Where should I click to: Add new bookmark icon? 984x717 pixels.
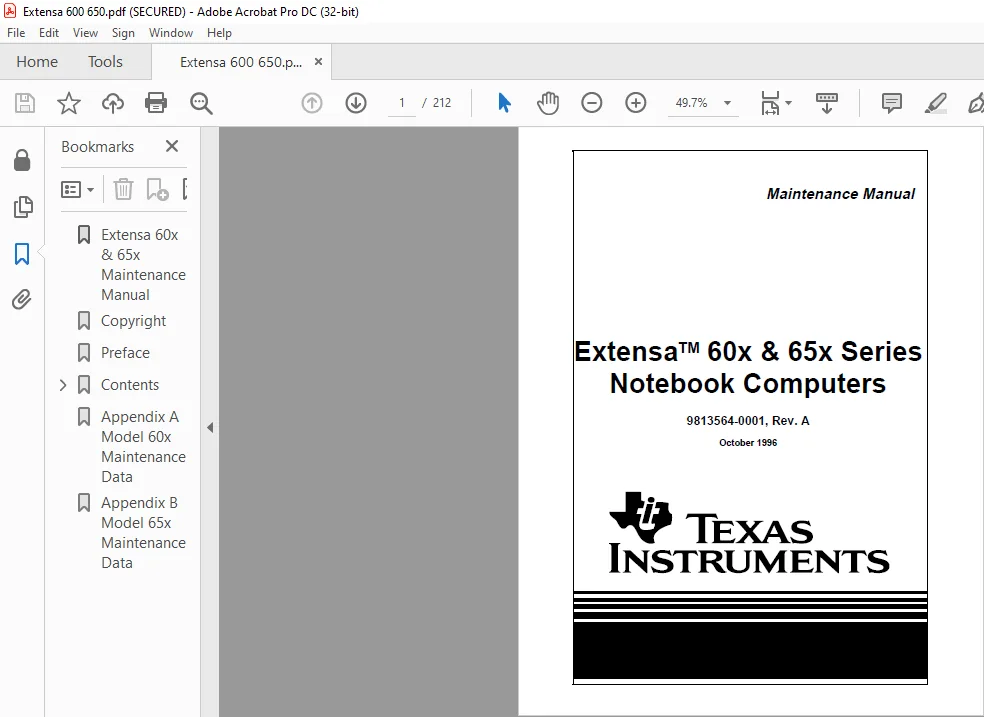tap(157, 189)
